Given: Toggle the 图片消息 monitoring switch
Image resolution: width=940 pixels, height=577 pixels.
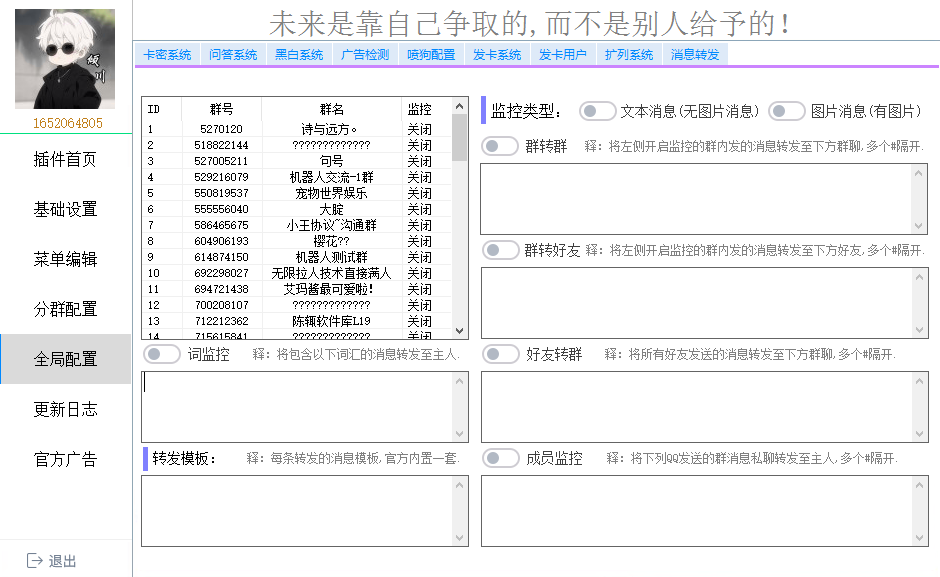Looking at the screenshot, I should pos(787,111).
